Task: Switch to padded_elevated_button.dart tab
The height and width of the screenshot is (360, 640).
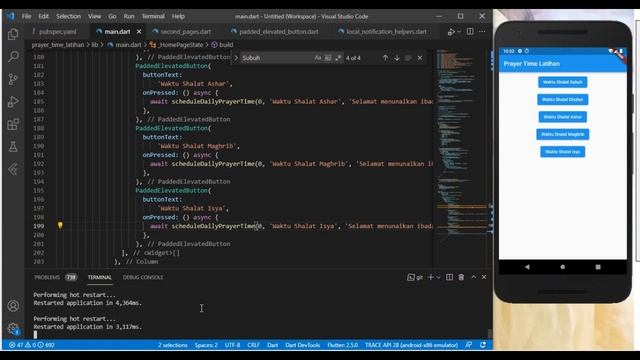Action: (278, 31)
